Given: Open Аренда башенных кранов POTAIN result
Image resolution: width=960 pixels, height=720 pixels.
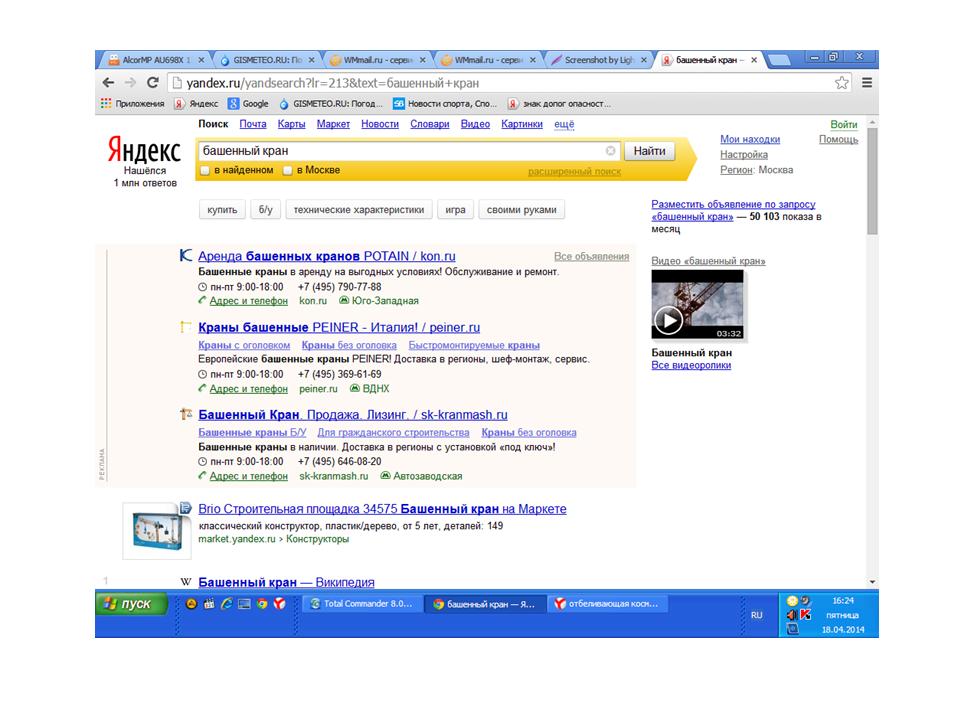Looking at the screenshot, I should 327,256.
